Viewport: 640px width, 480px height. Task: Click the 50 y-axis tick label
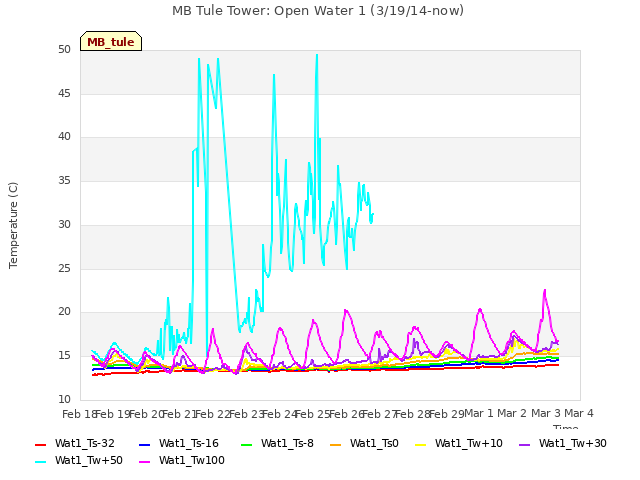(x=64, y=50)
